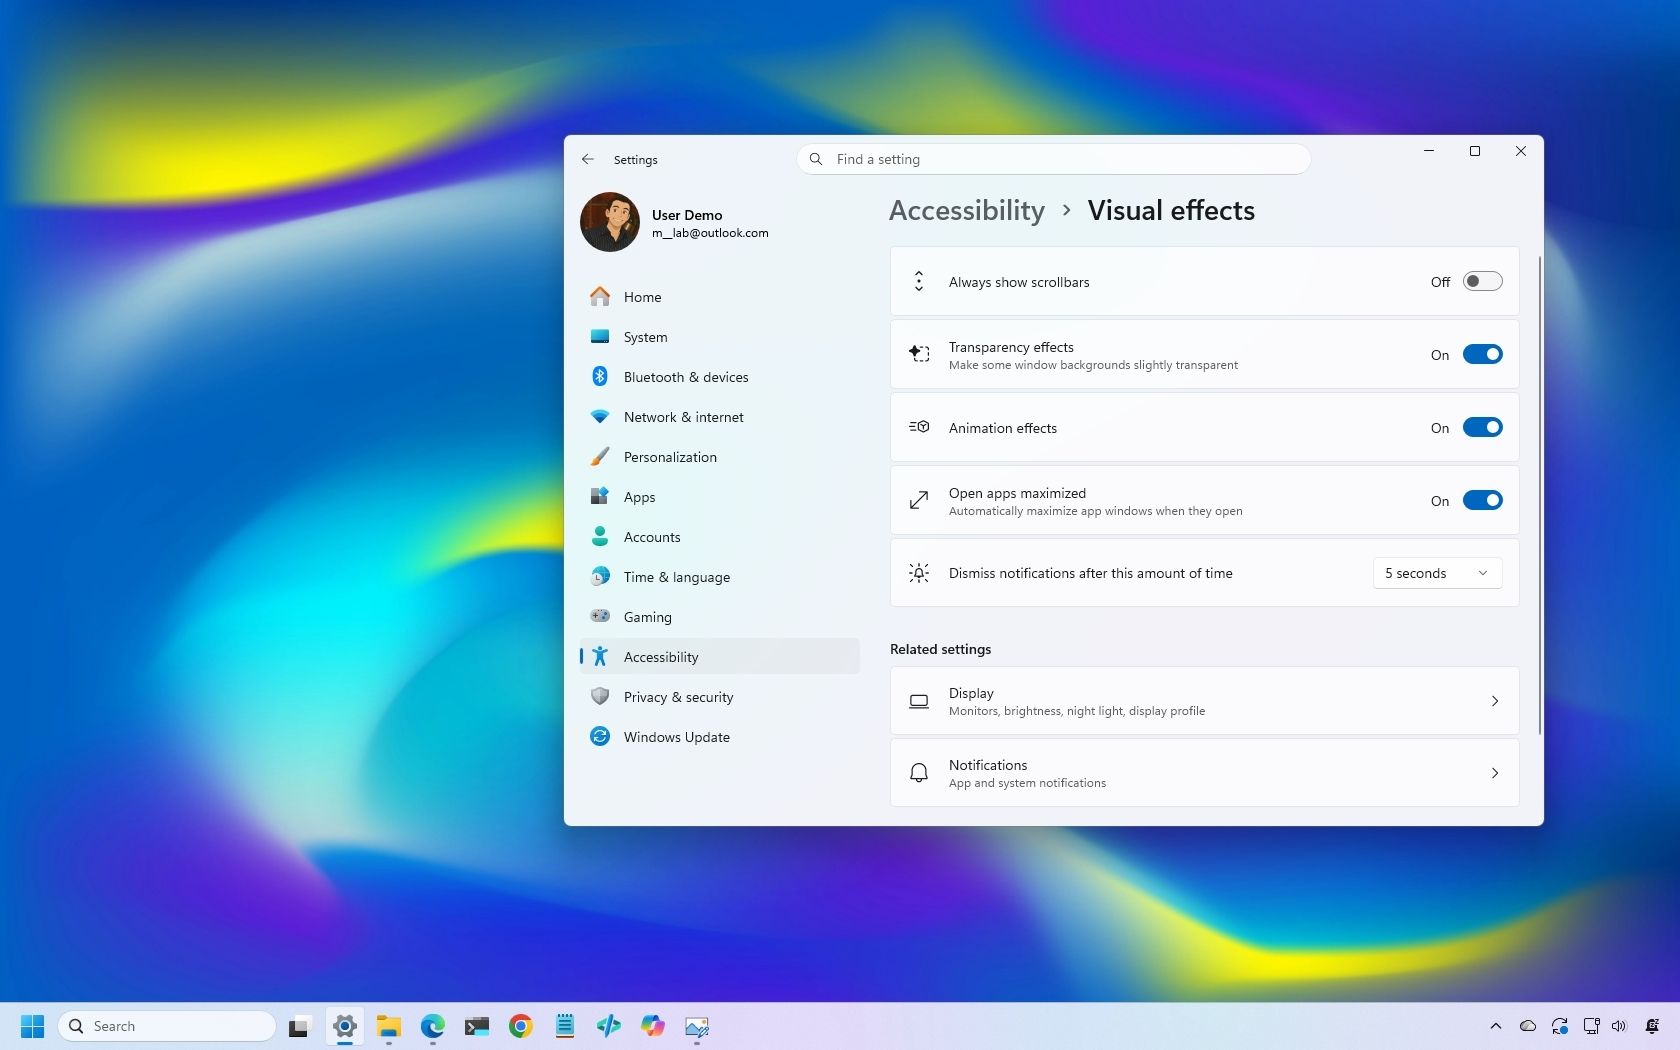
Task: Open Task View on the taskbar
Action: click(300, 1026)
